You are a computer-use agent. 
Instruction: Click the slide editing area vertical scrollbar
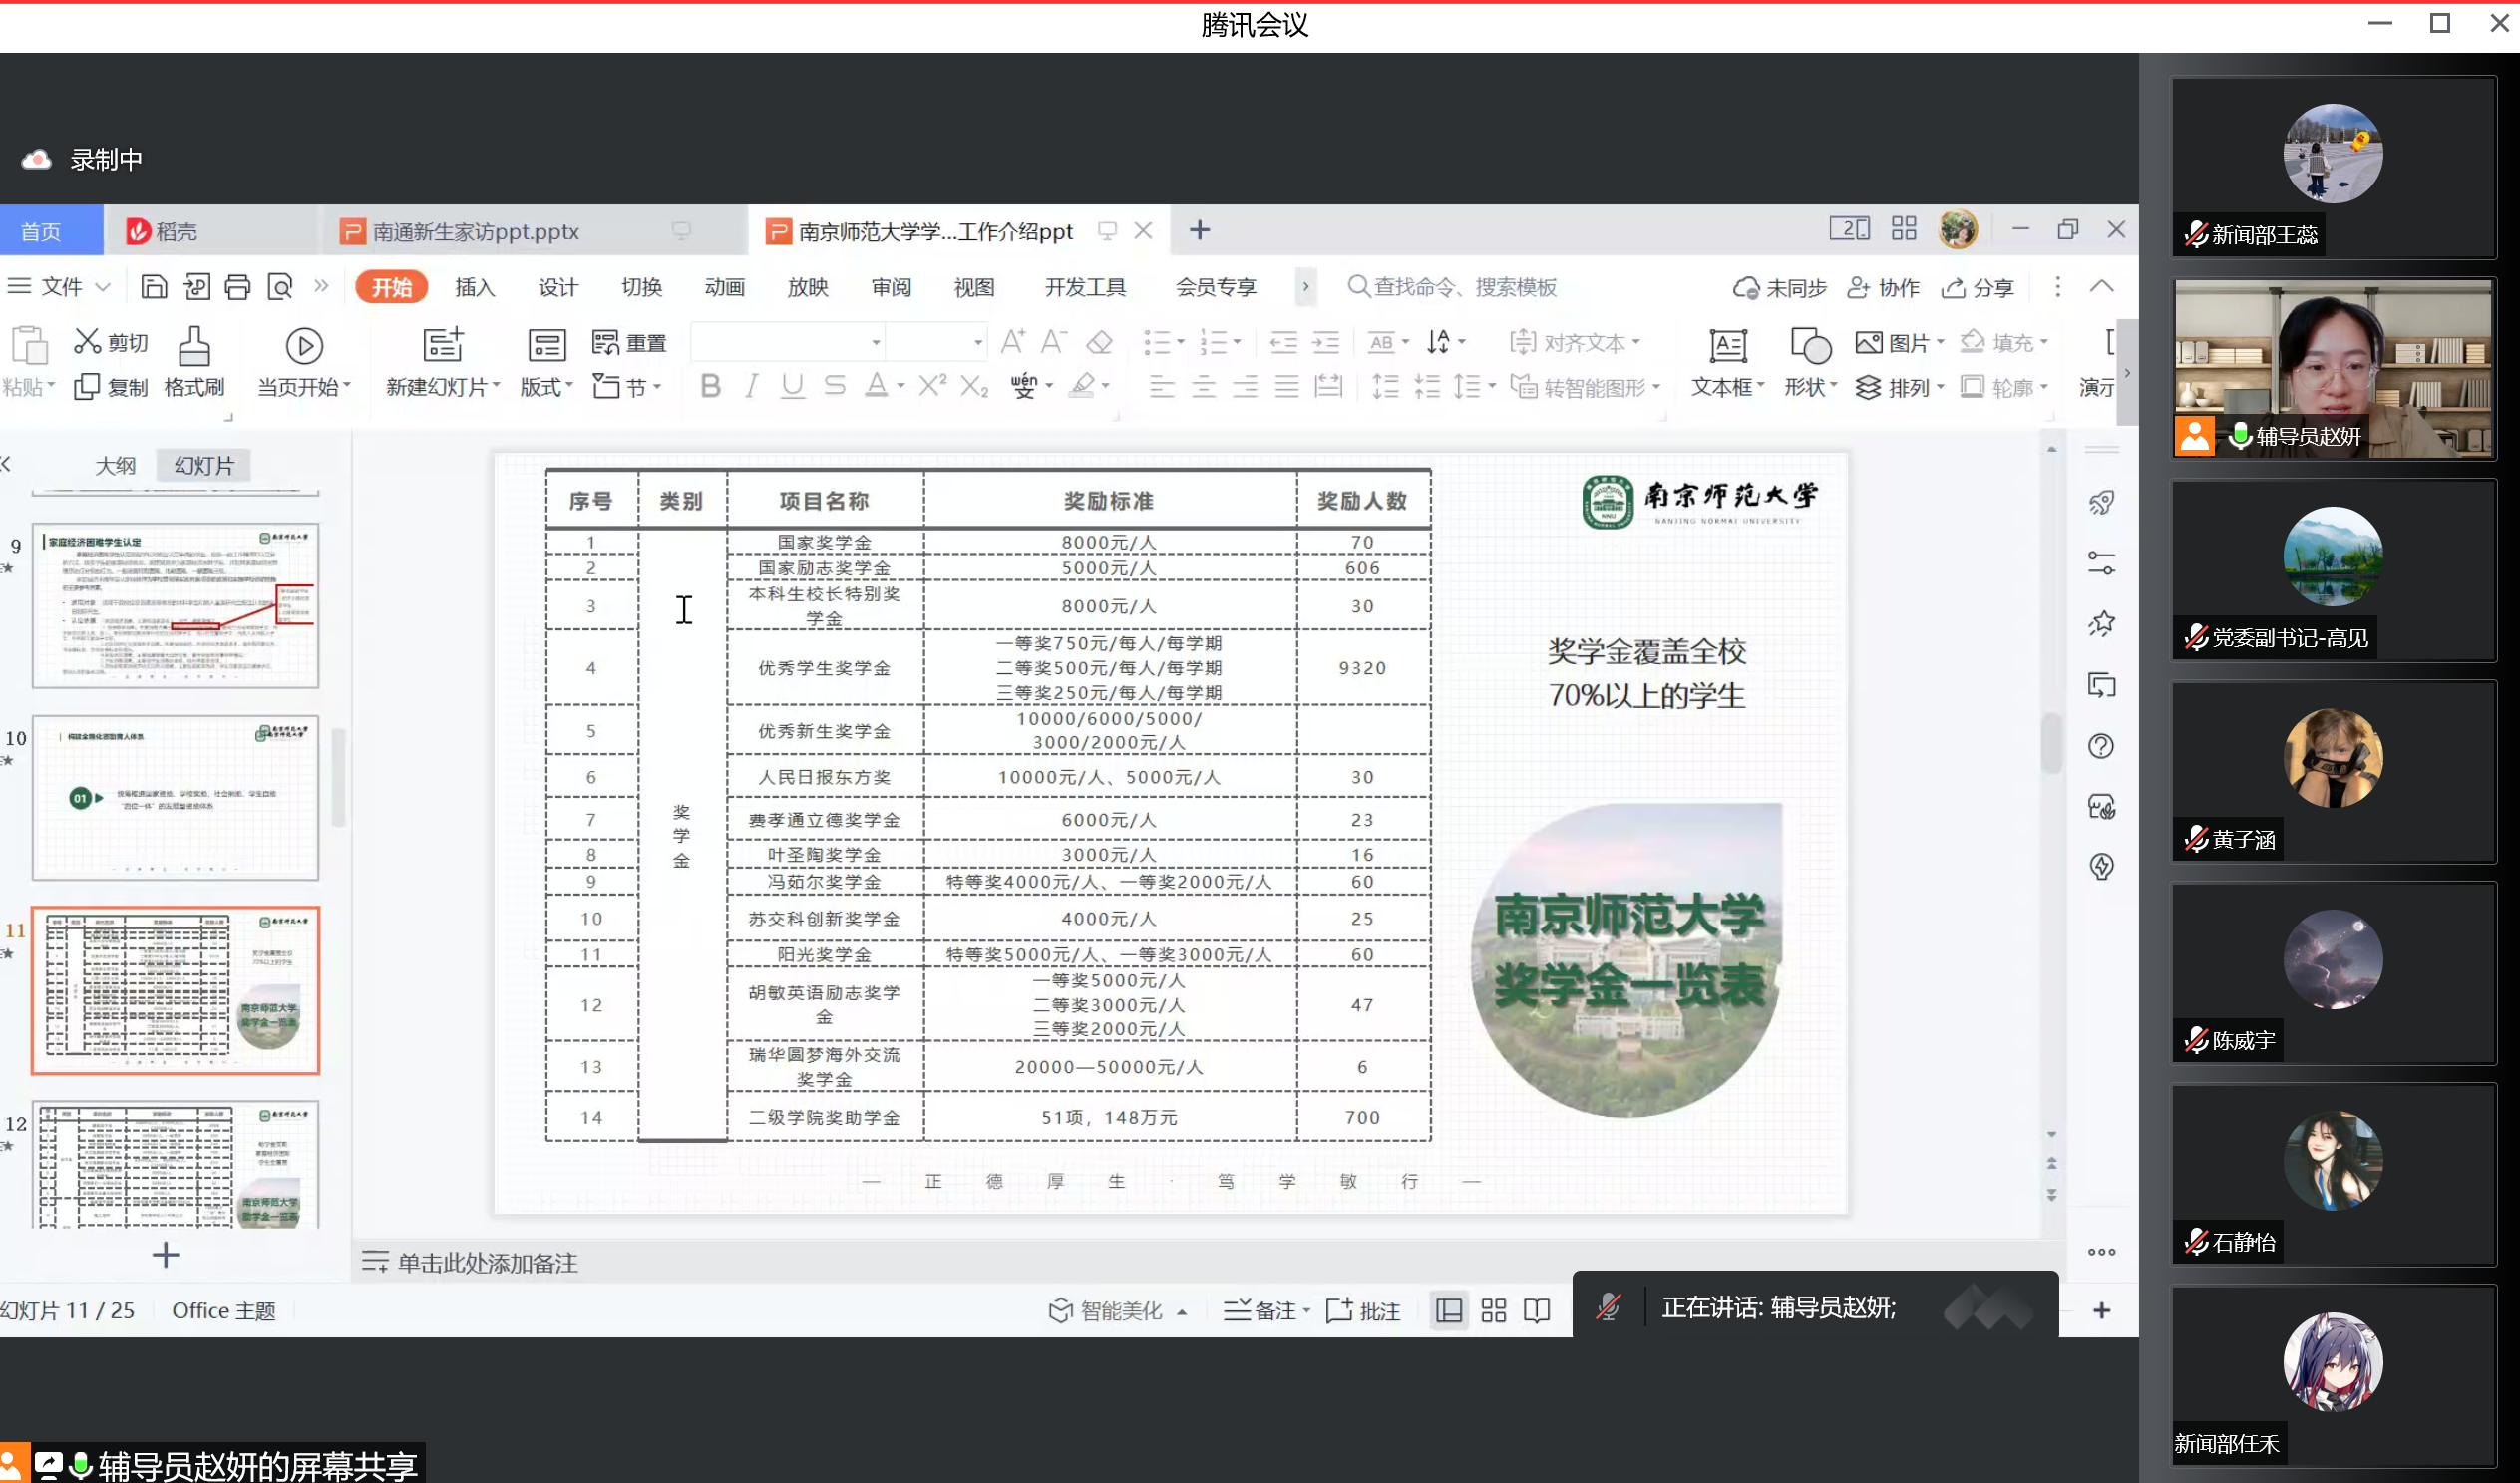coord(2050,742)
